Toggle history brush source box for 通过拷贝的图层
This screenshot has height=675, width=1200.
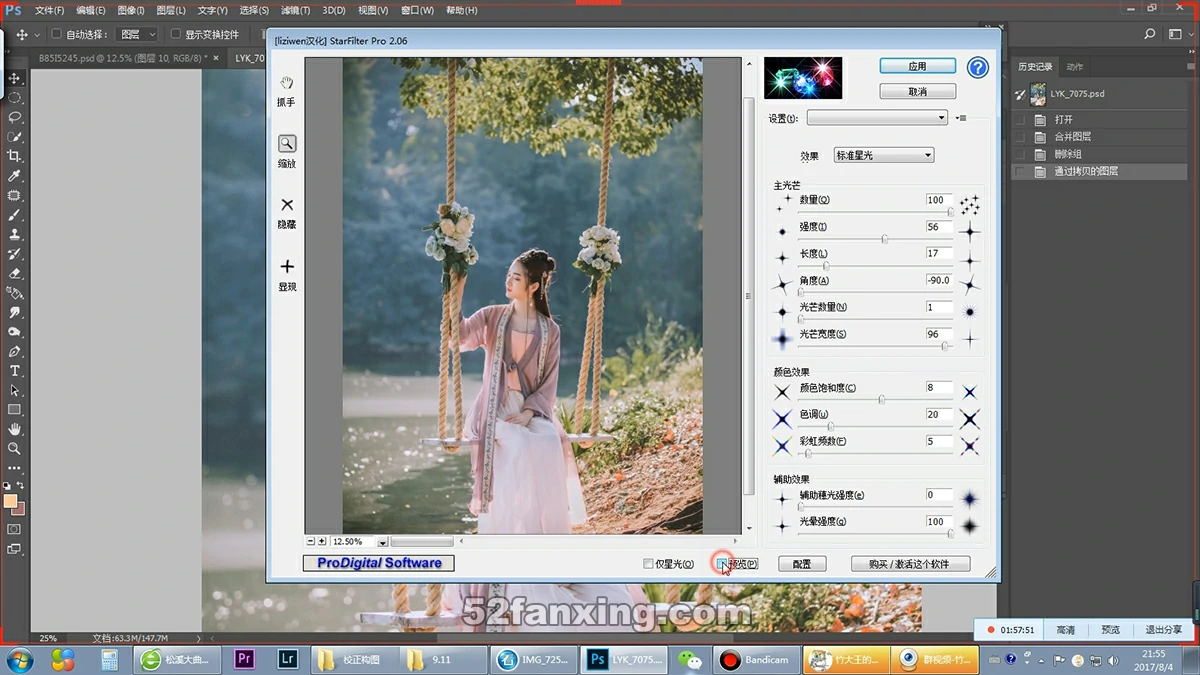[x=1020, y=171]
